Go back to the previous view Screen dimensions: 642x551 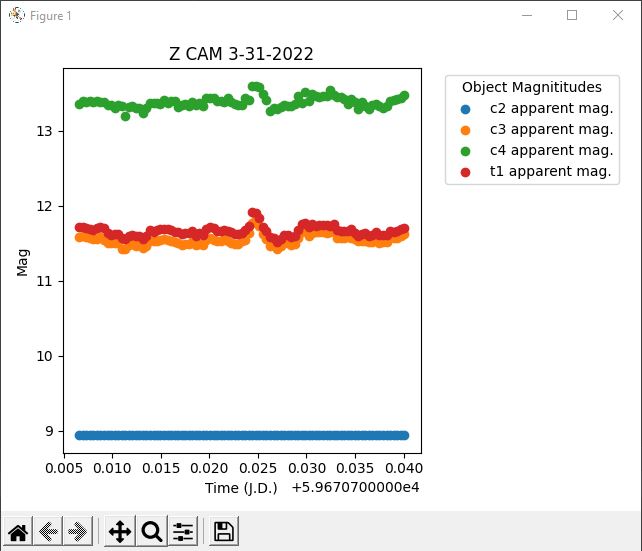coord(48,531)
